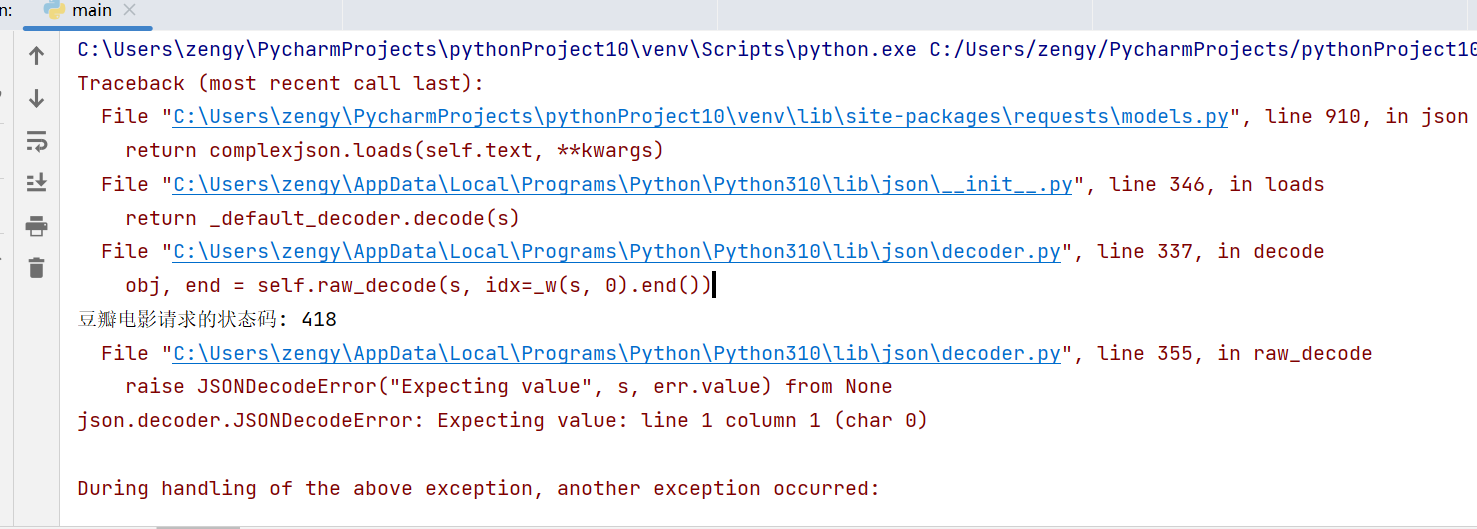The image size is (1477, 529).
Task: Click the Up the Stack Trace arrow
Action: point(37,56)
